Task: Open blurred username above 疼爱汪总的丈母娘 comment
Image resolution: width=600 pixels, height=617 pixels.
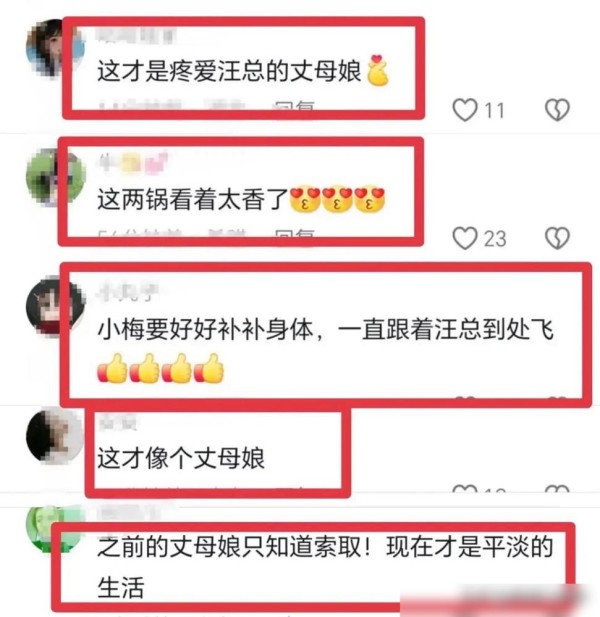Action: [136, 36]
